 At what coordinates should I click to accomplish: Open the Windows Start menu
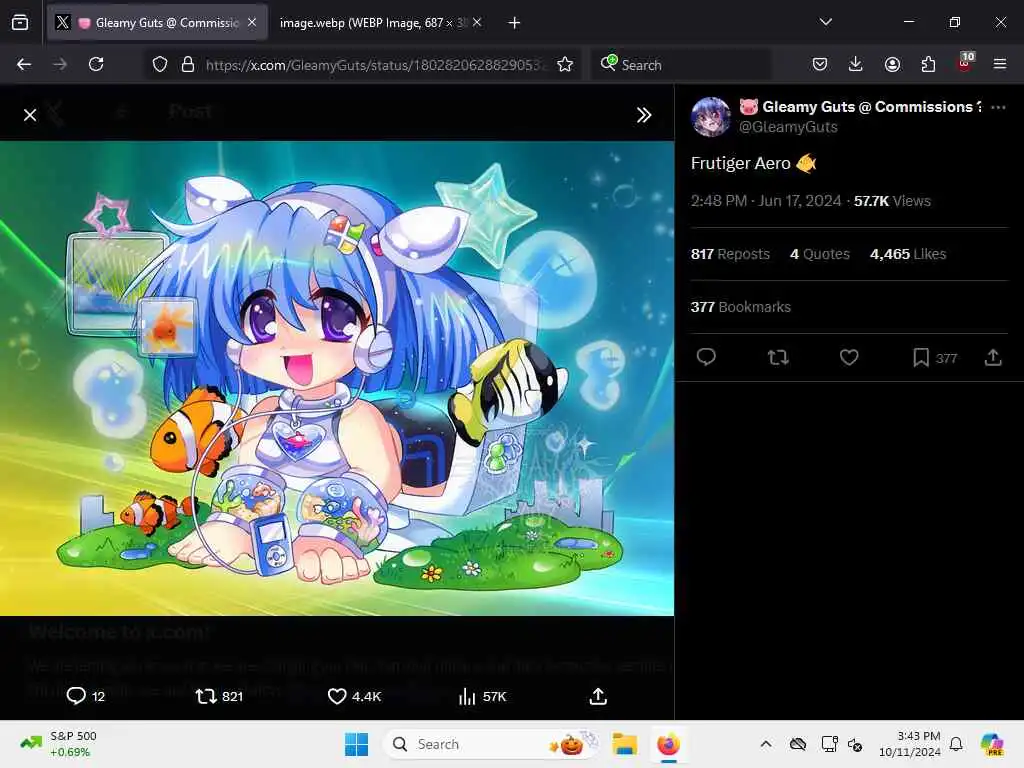pyautogui.click(x=357, y=744)
